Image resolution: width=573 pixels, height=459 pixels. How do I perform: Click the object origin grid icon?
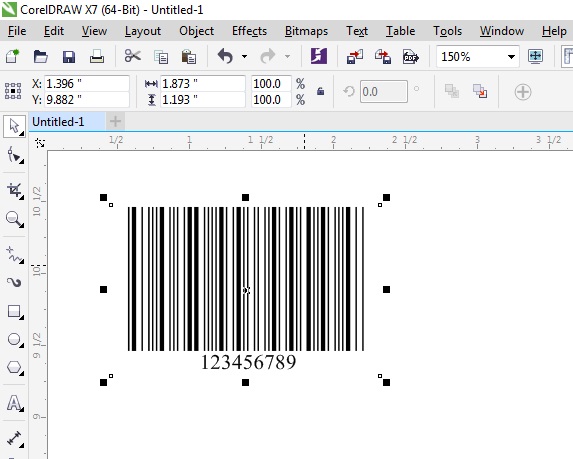click(x=13, y=91)
